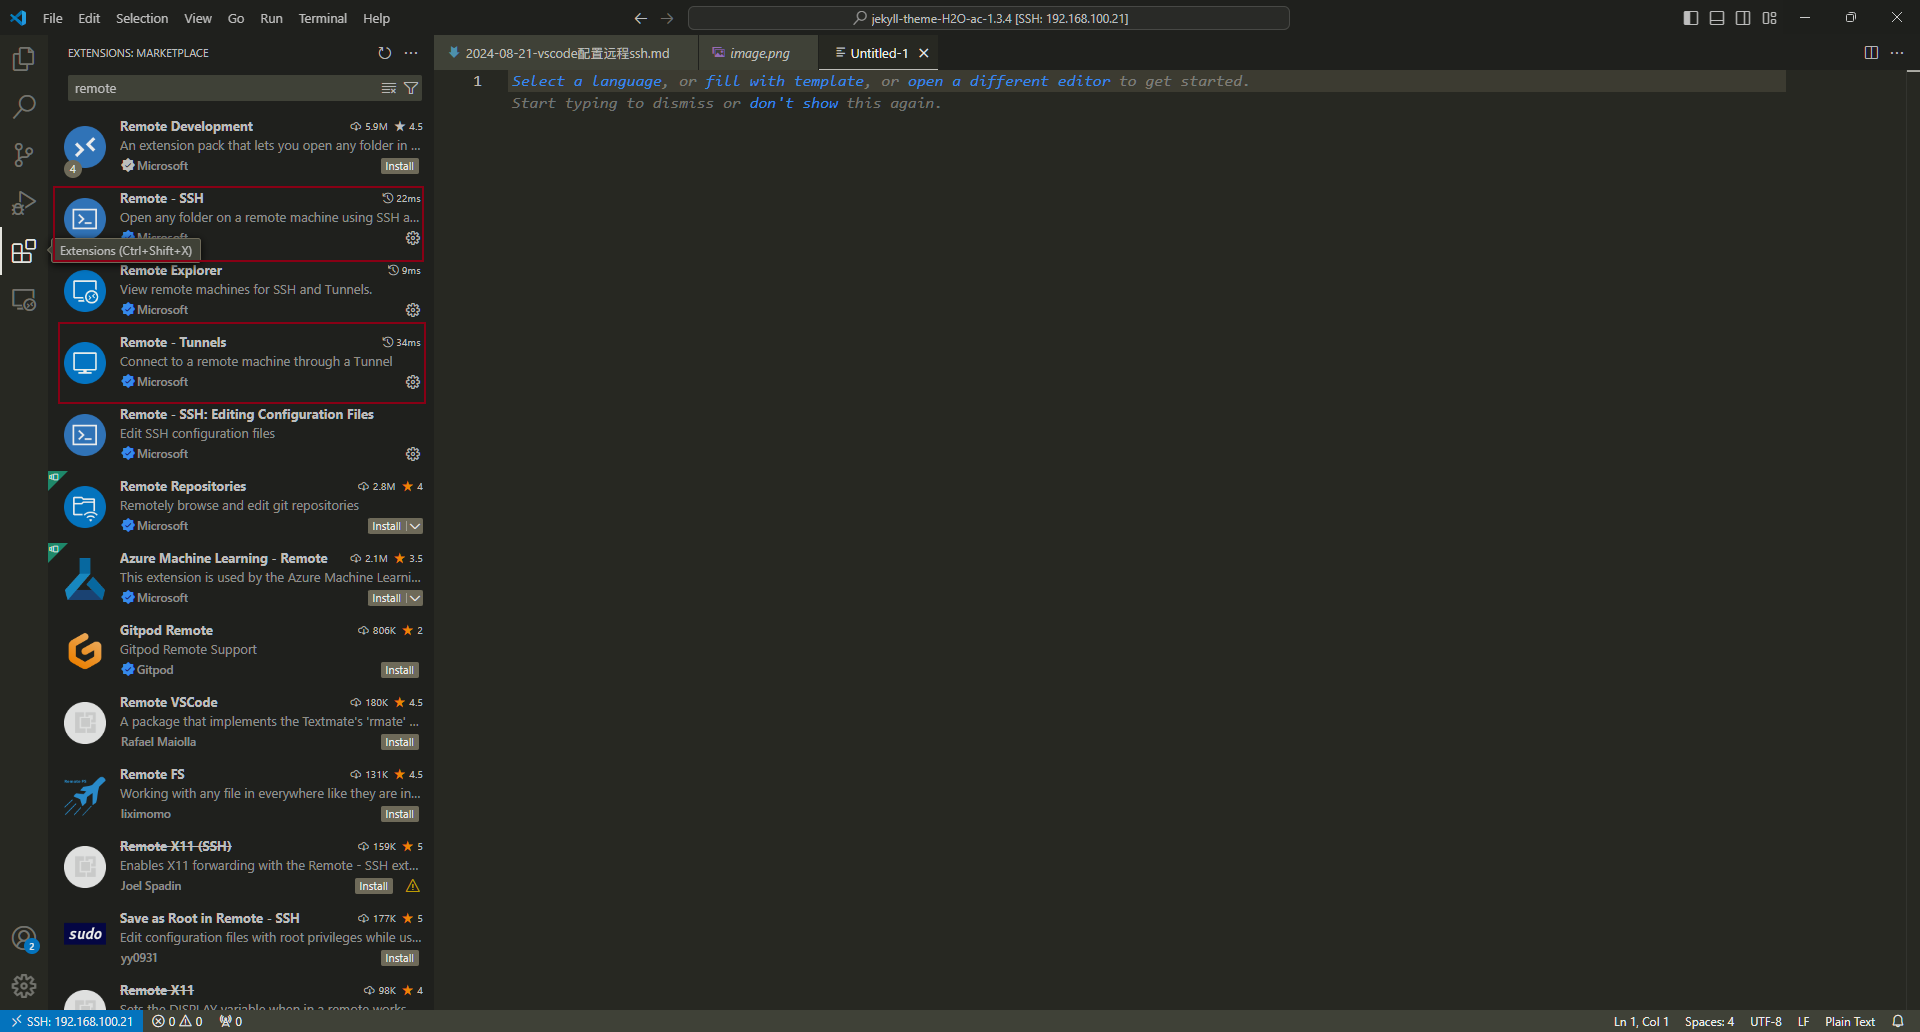This screenshot has width=1920, height=1032.
Task: Change language mode from Plain Text
Action: 1850,1021
